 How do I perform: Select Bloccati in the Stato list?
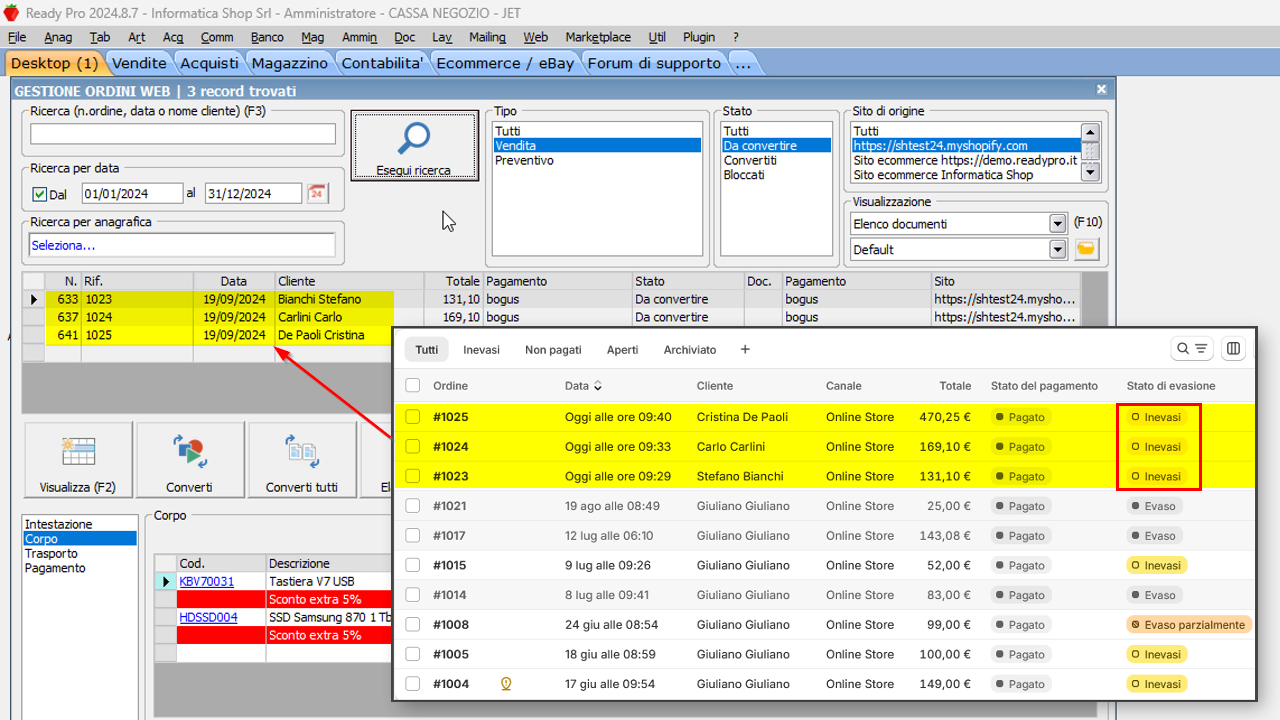coord(776,175)
